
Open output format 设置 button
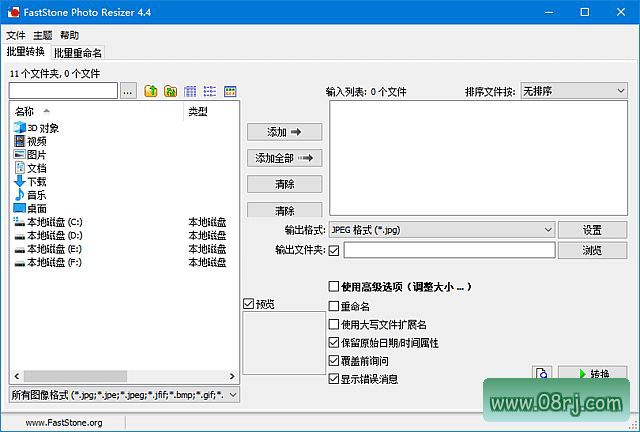pyautogui.click(x=592, y=230)
